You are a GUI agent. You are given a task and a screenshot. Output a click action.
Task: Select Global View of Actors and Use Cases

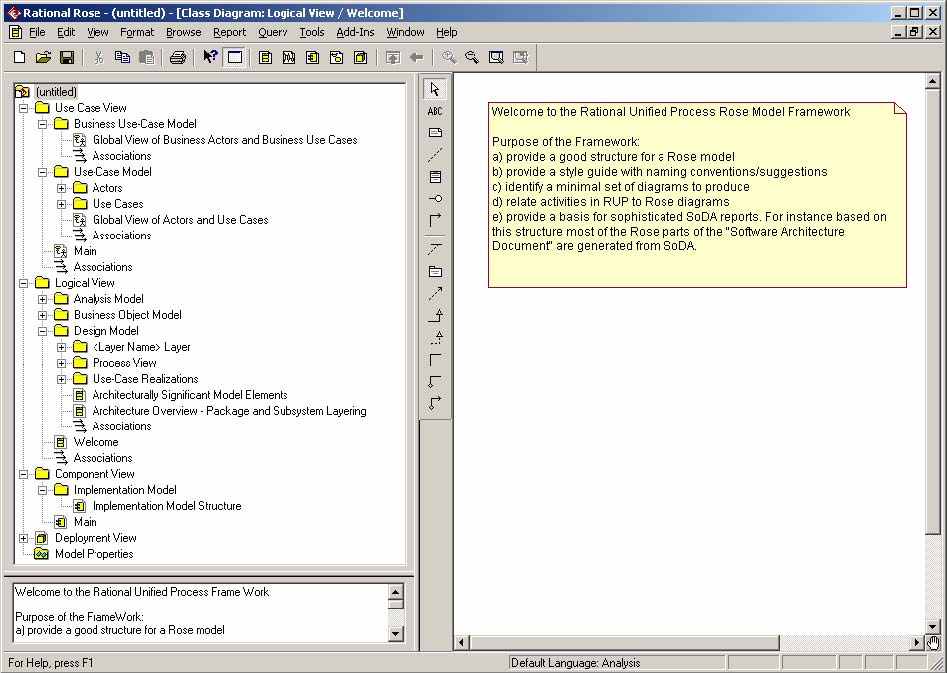181,220
